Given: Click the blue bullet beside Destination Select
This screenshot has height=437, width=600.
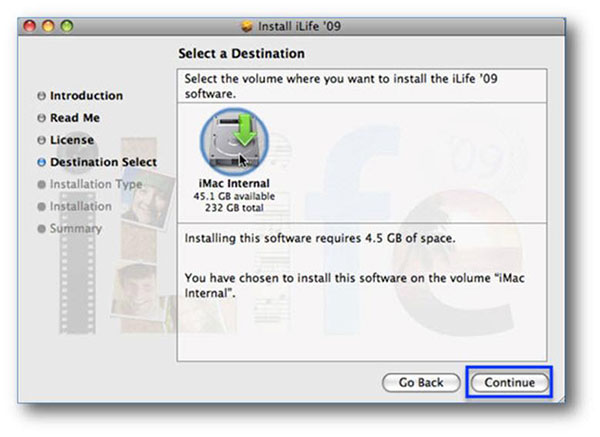Looking at the screenshot, I should (x=41, y=162).
